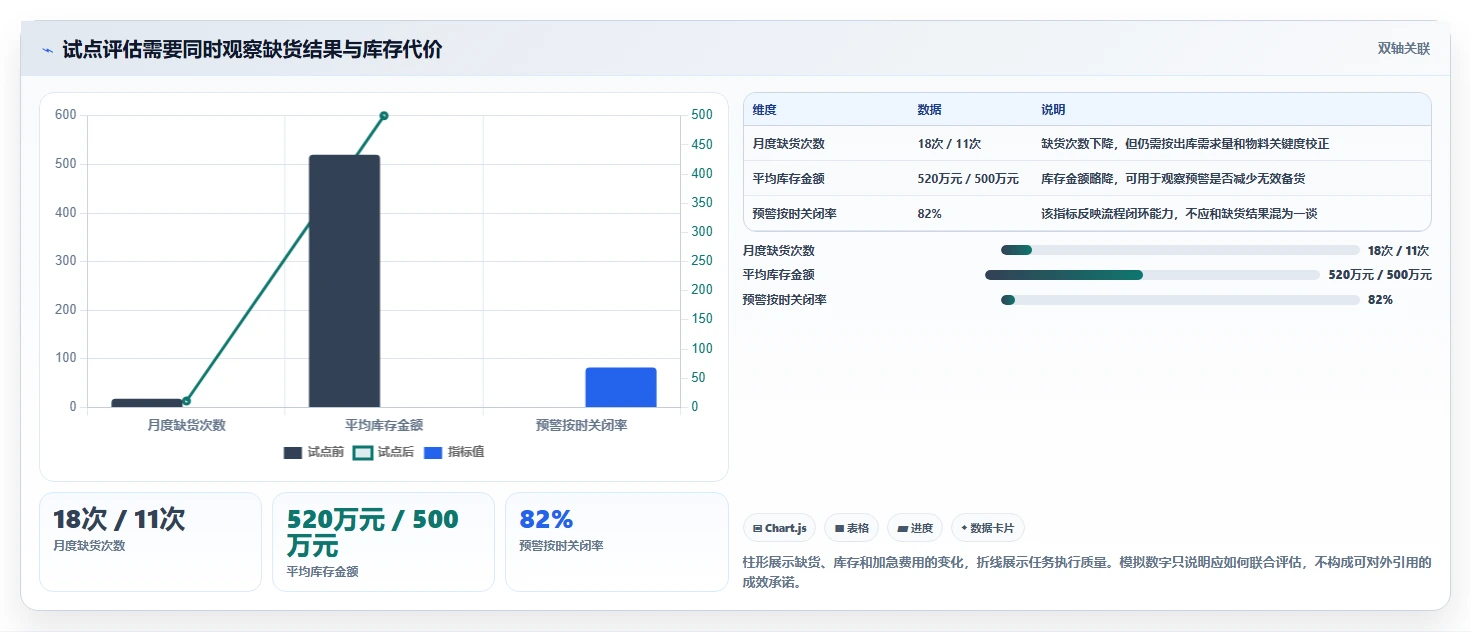The height and width of the screenshot is (632, 1471).
Task: Click the 平均库存金额 cell in the table
Action: pyautogui.click(x=789, y=179)
